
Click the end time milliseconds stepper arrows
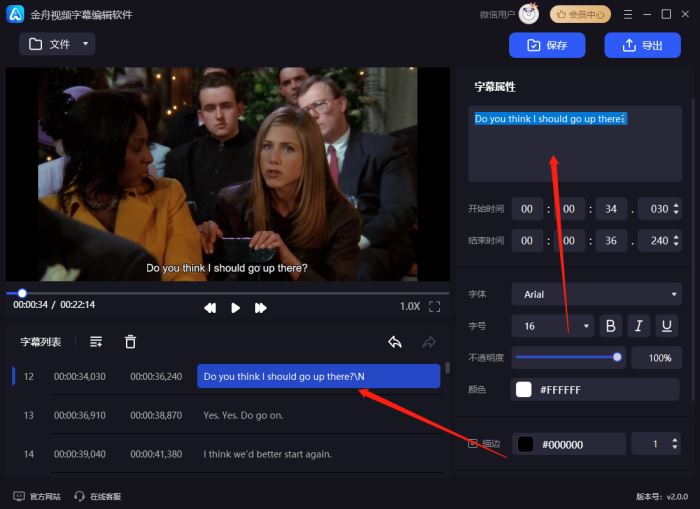pyautogui.click(x=676, y=241)
